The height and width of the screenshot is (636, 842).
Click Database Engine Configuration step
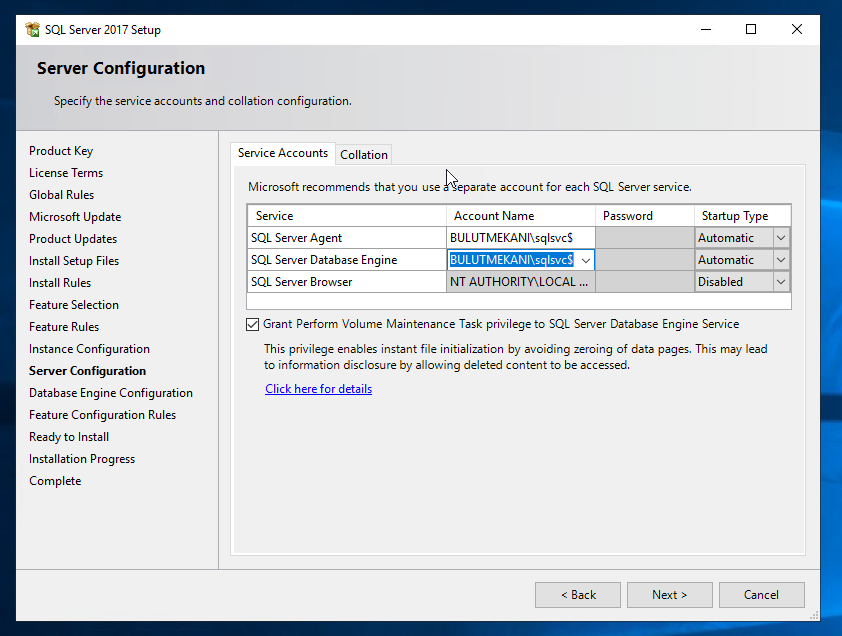(x=111, y=393)
